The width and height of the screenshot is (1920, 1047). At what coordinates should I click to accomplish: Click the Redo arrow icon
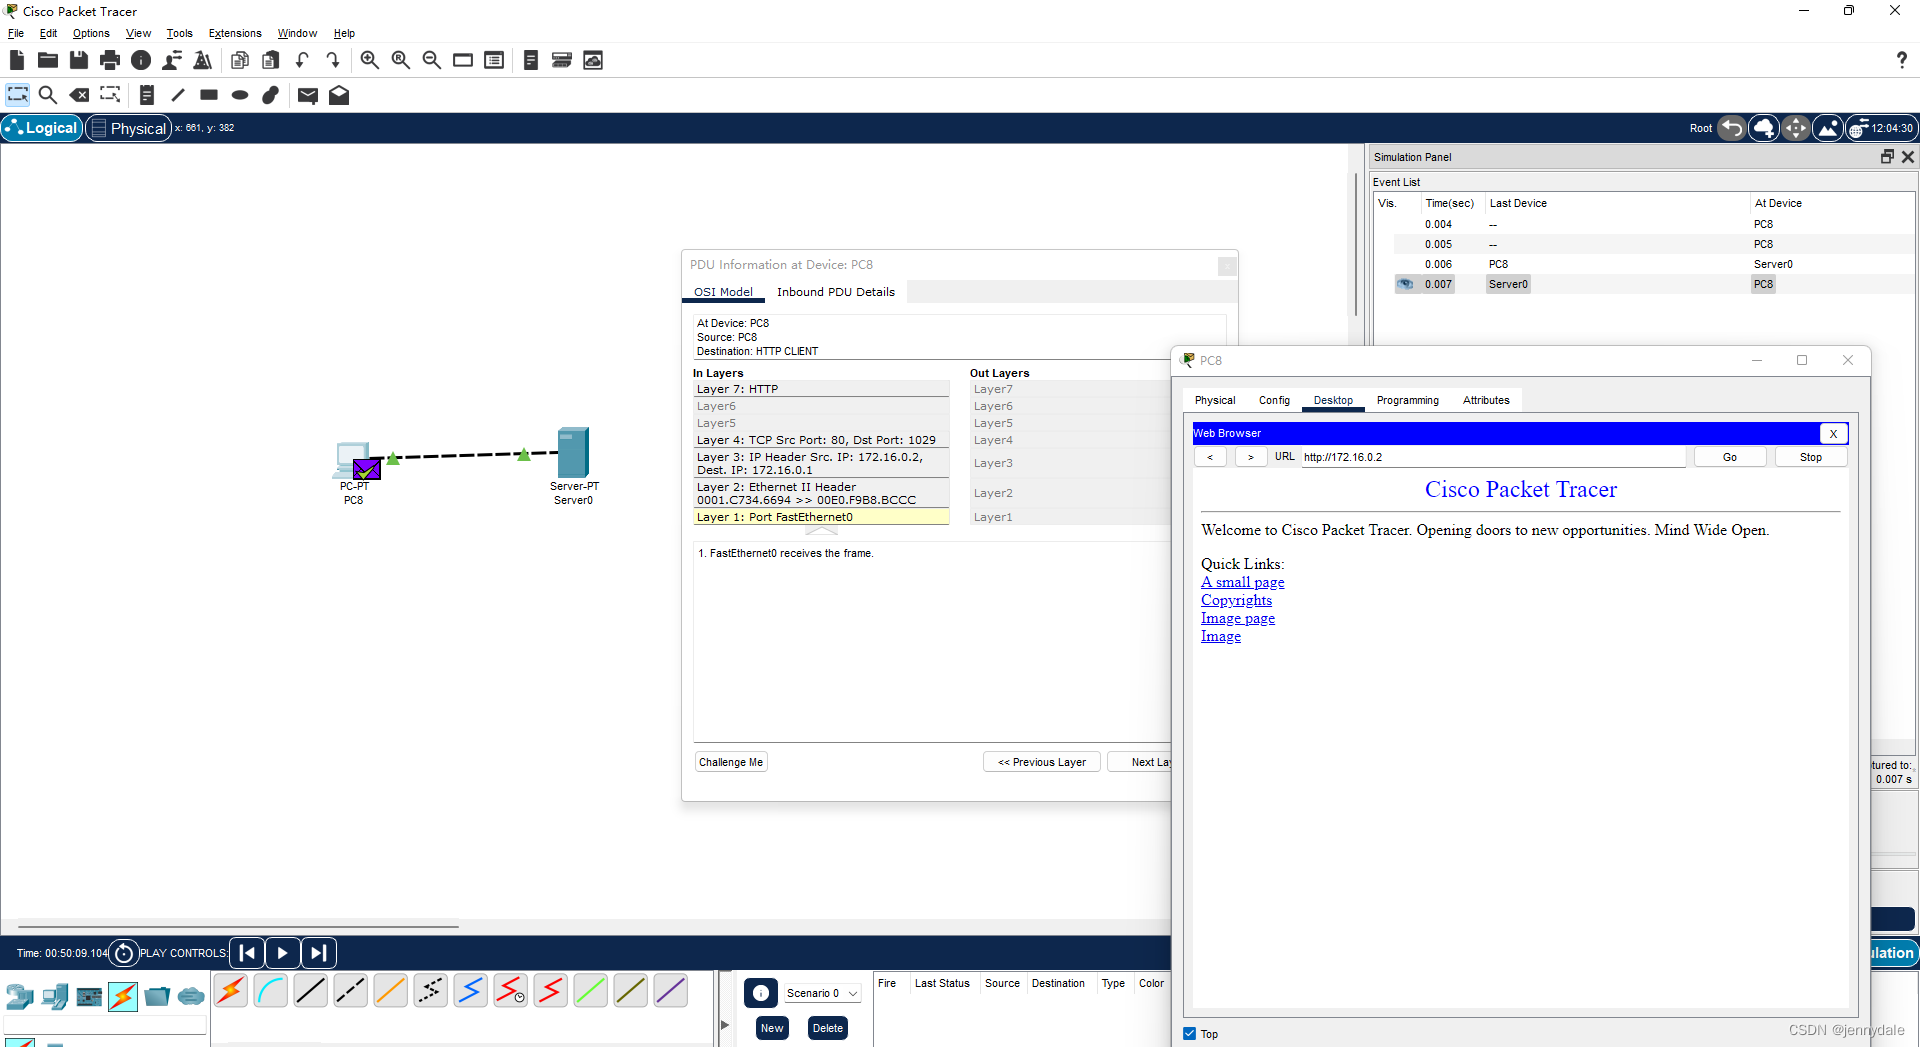[x=333, y=60]
